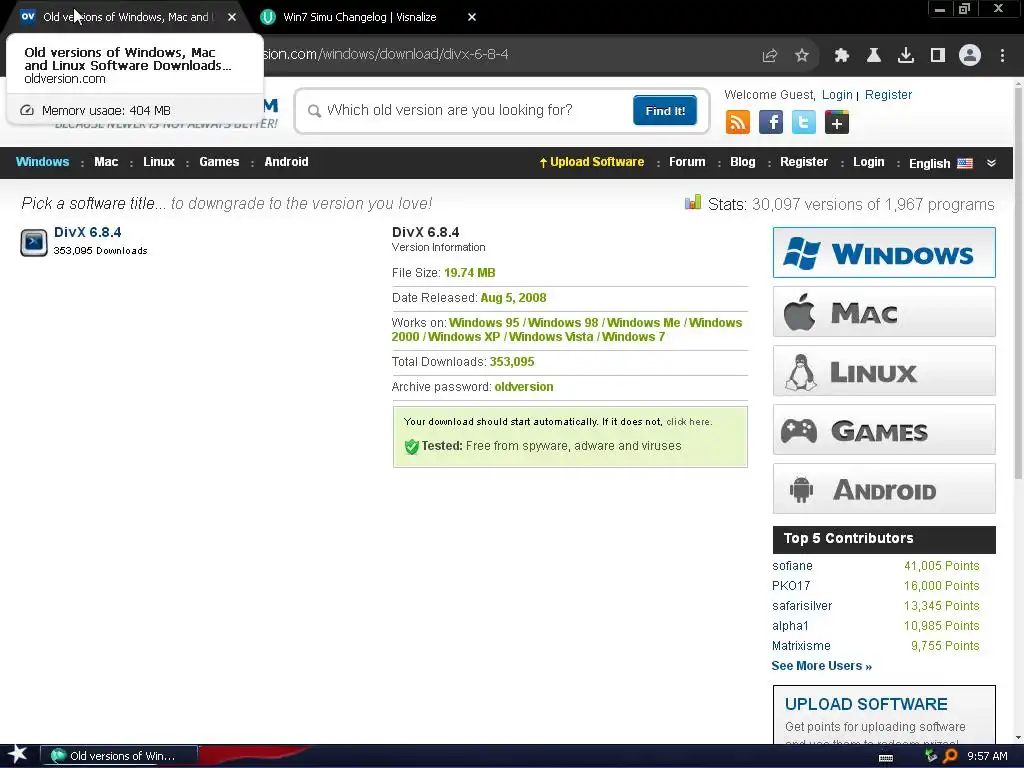Click Upload Software in the nav bar
Viewport: 1024px width, 768px height.
pyautogui.click(x=592, y=162)
